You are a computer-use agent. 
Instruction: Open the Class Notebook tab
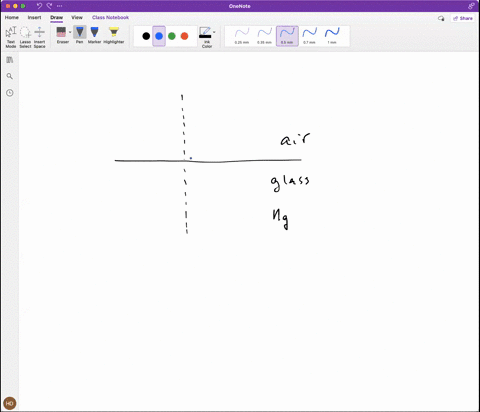tap(110, 17)
